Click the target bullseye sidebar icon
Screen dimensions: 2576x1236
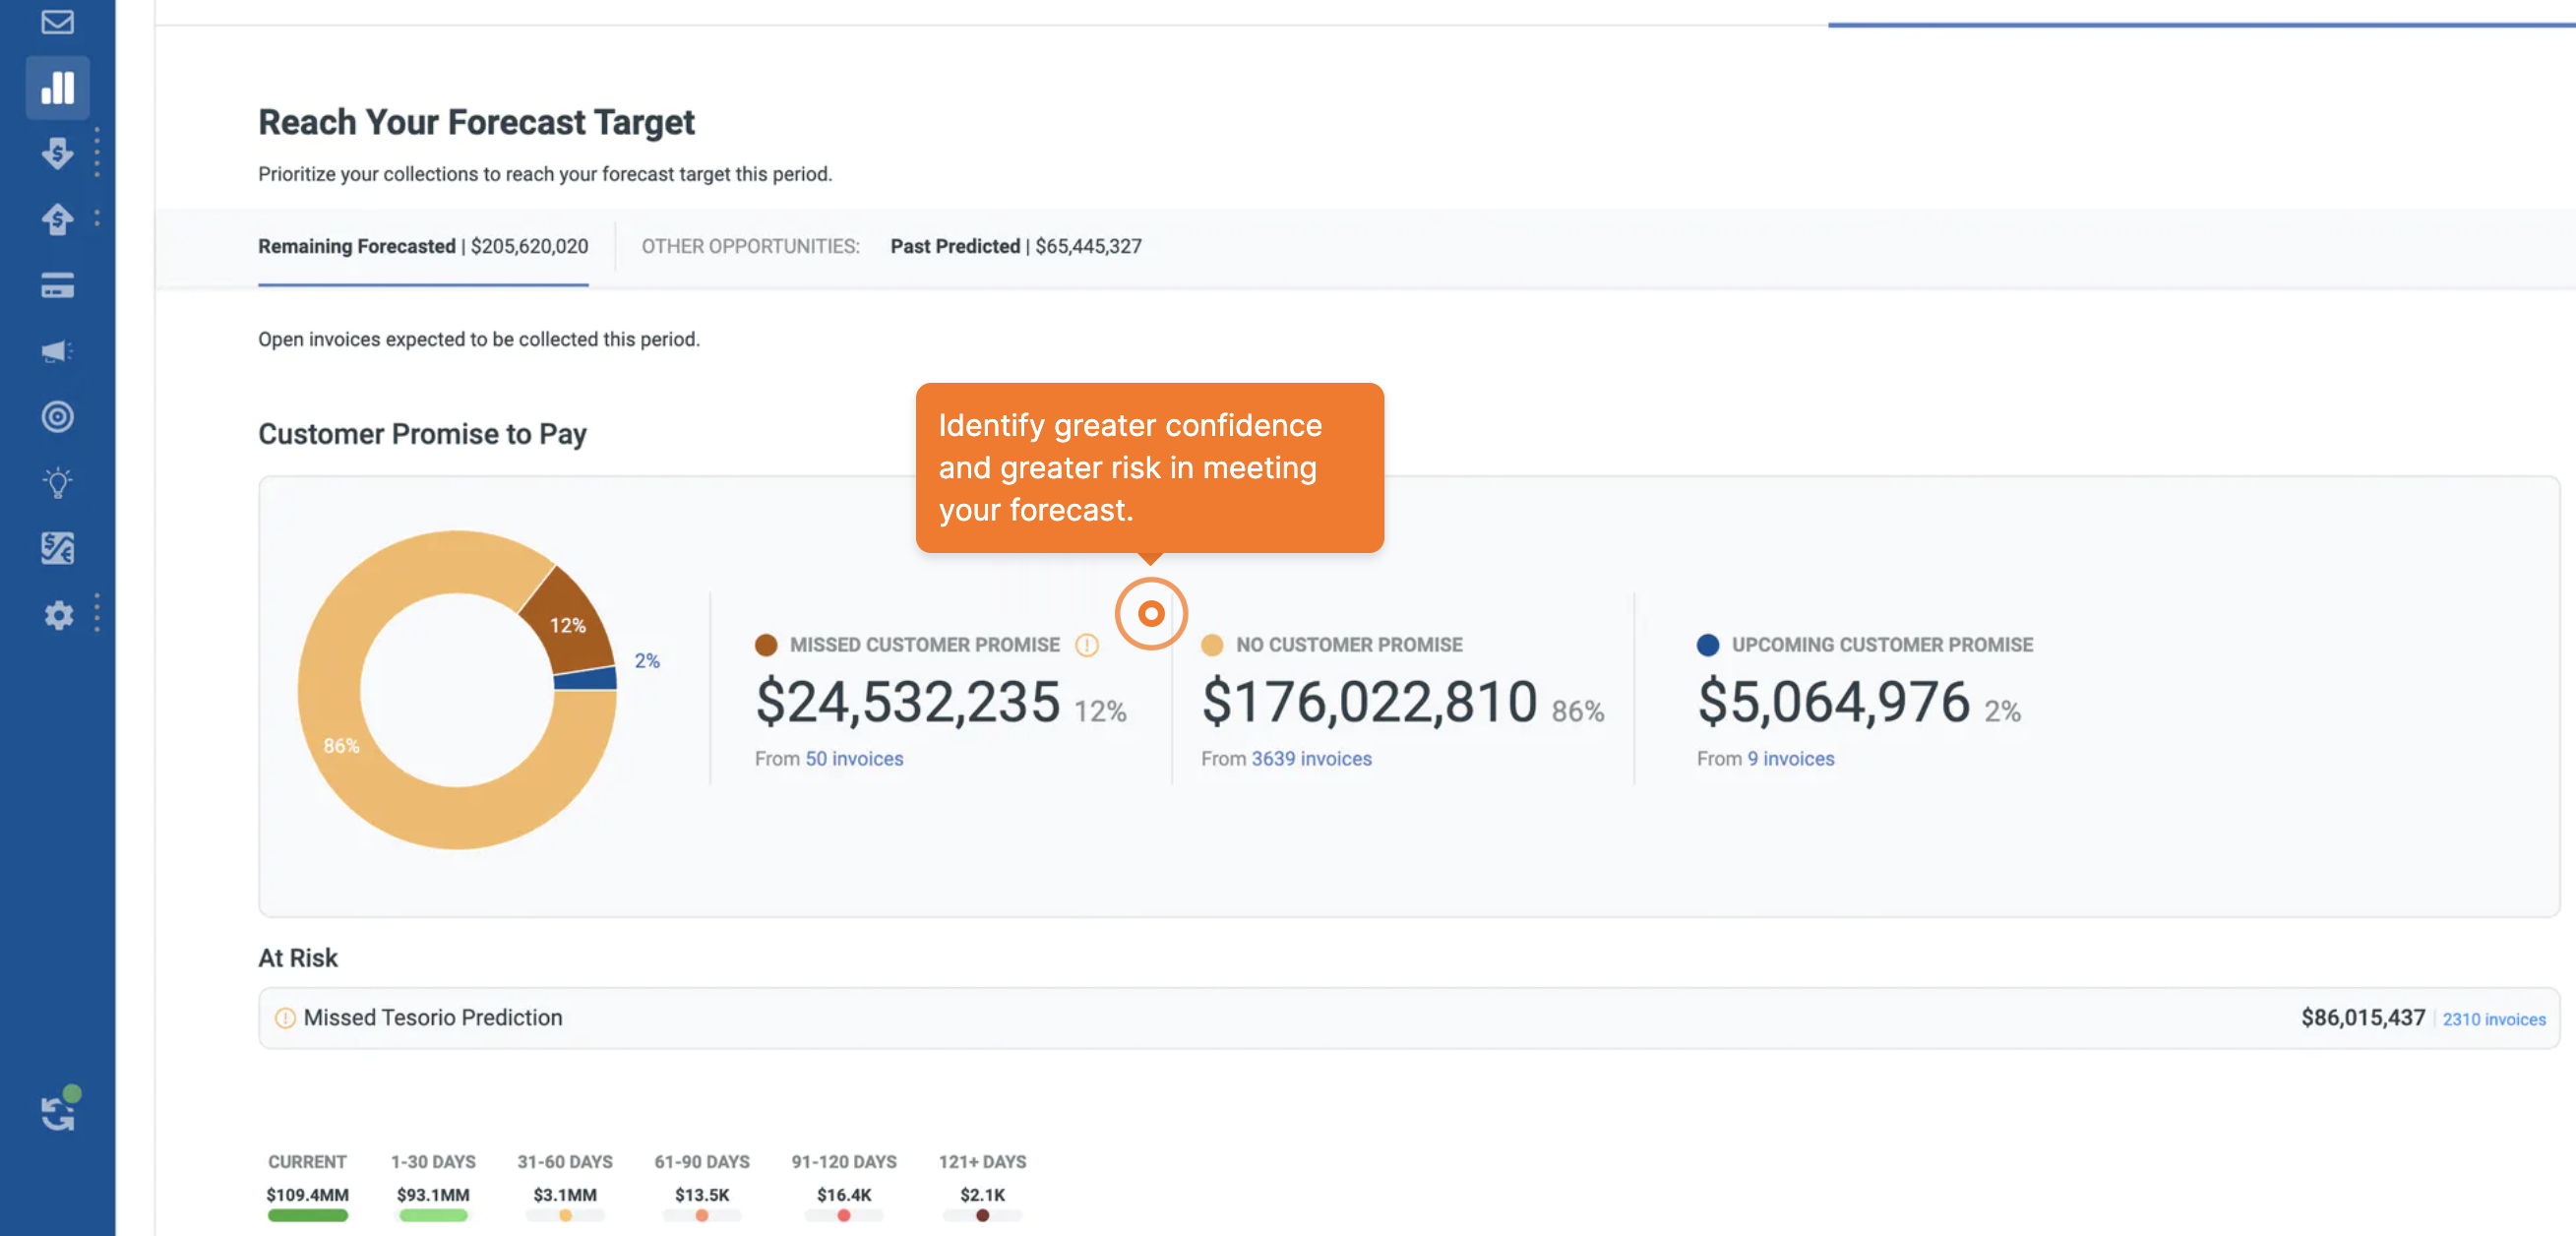click(57, 416)
